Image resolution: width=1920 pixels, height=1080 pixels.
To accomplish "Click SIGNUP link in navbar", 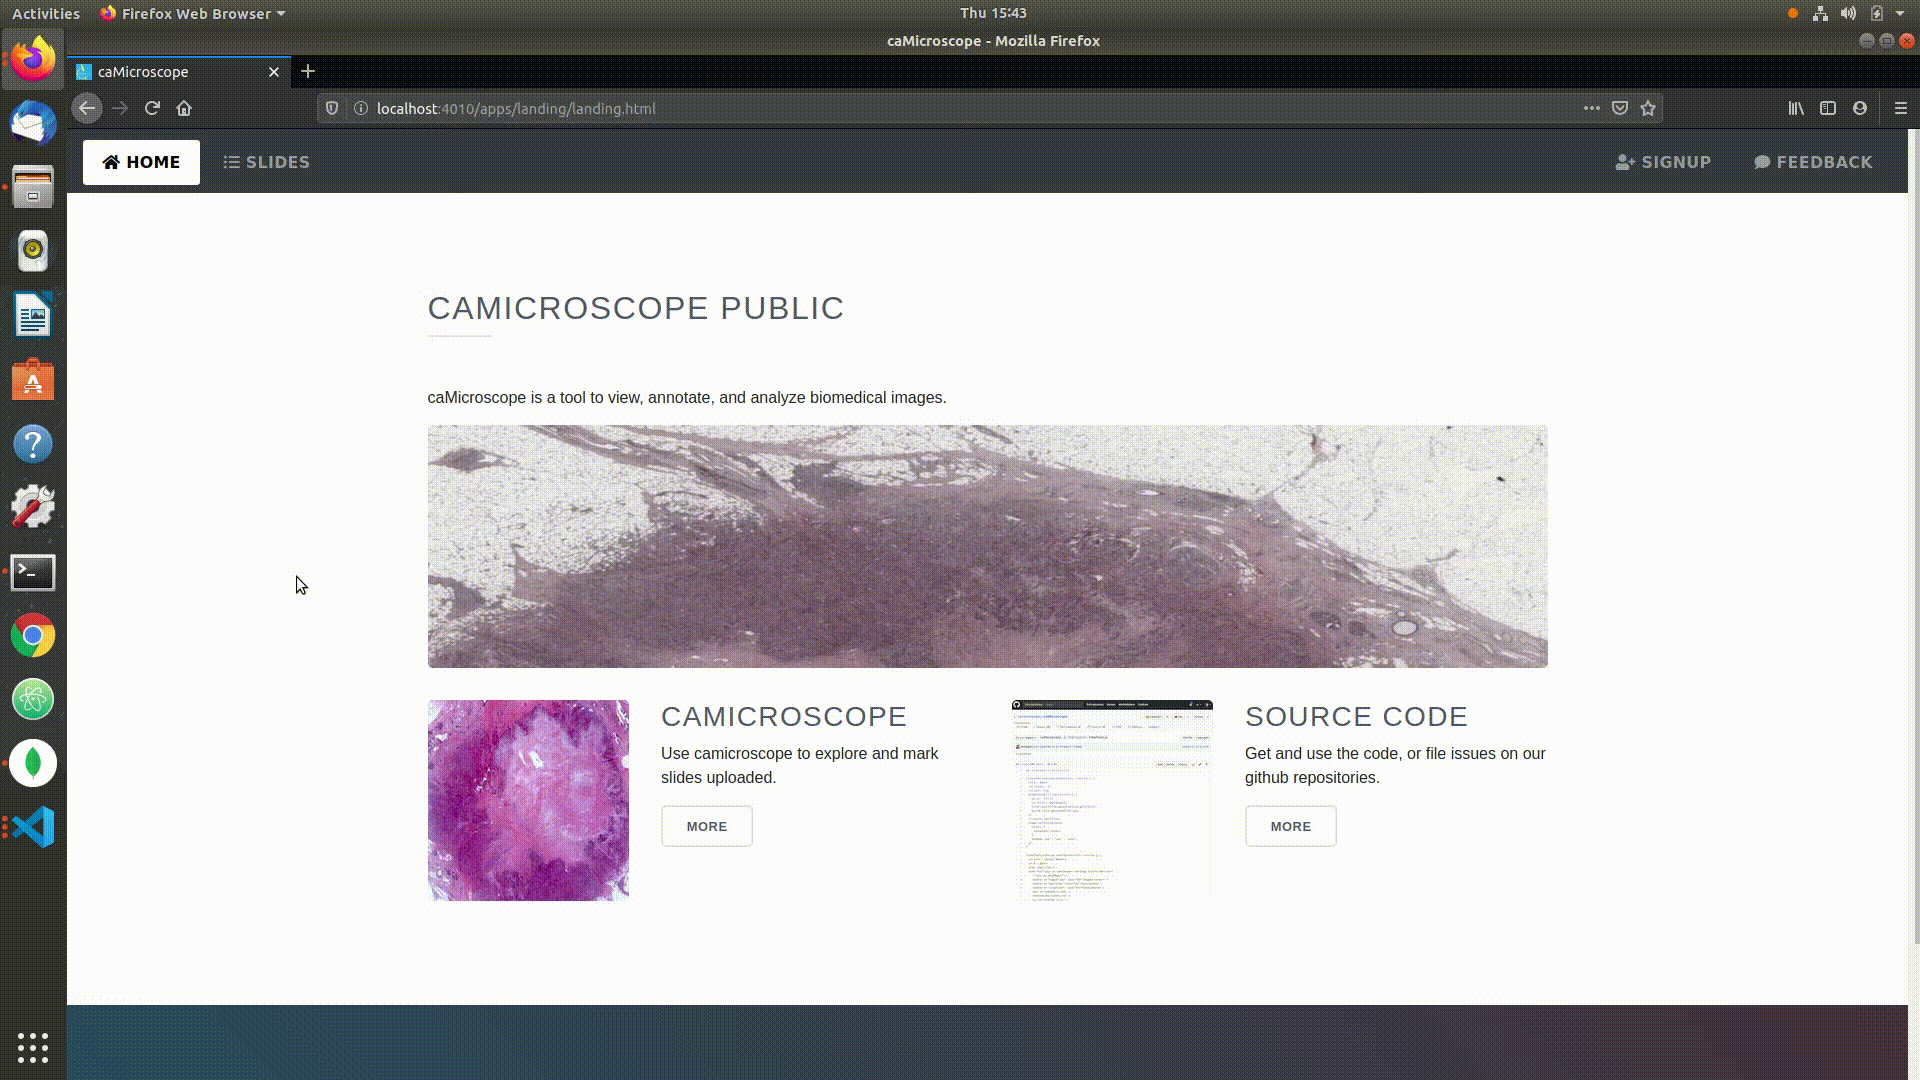I will 1663,162.
